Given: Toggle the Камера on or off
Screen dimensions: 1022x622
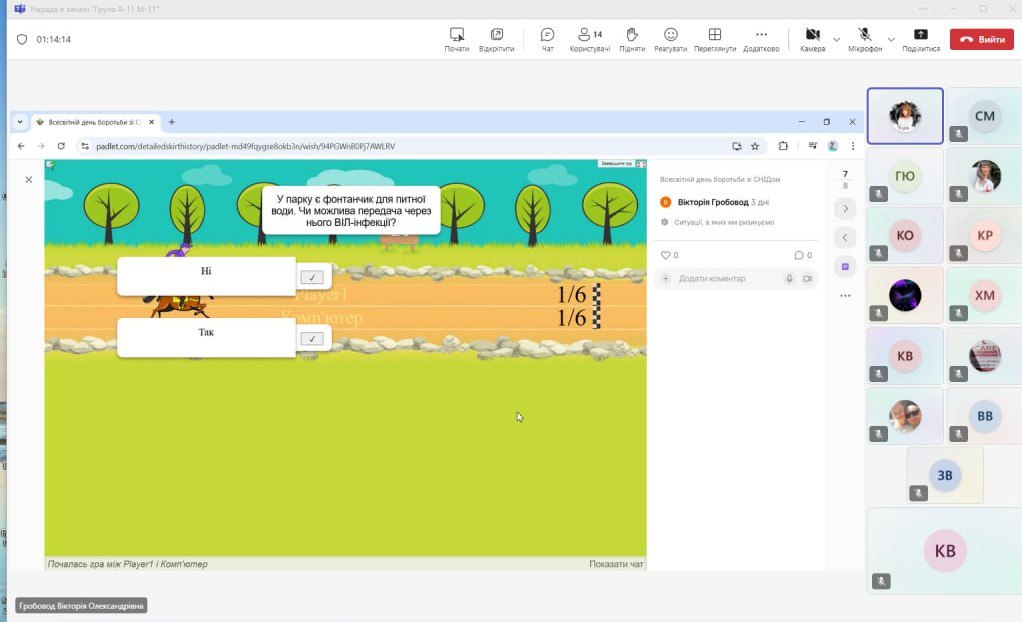Looking at the screenshot, I should coord(812,39).
